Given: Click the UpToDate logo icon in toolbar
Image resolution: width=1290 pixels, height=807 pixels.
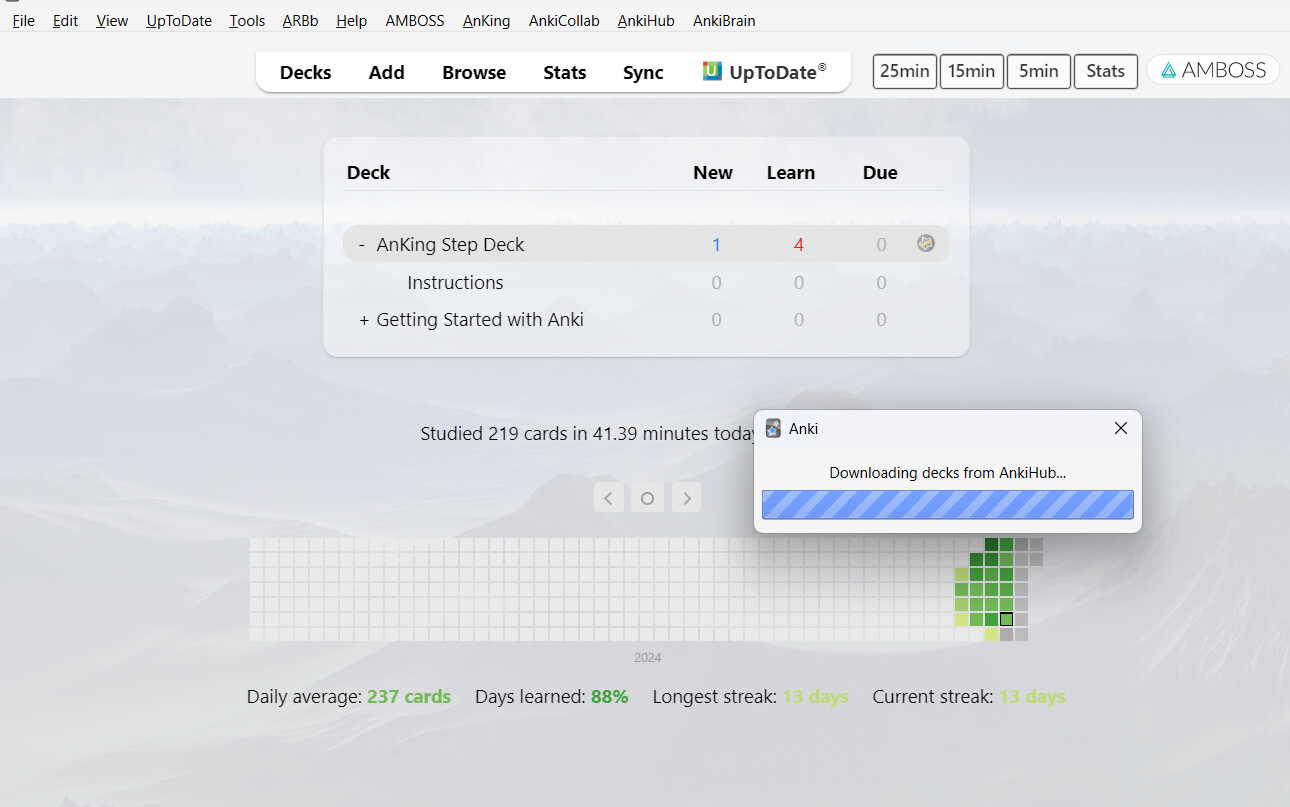Looking at the screenshot, I should tap(712, 71).
